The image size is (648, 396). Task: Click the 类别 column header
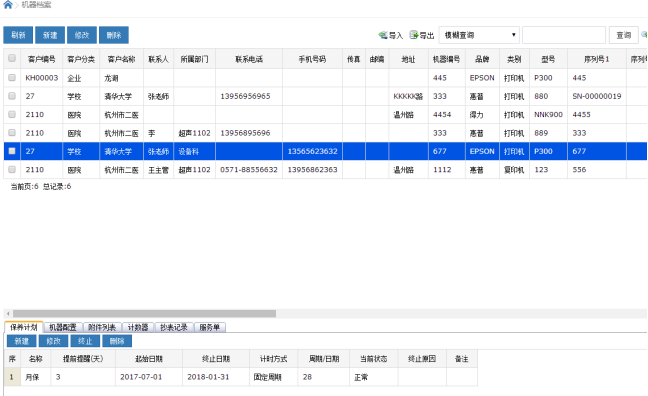(514, 59)
